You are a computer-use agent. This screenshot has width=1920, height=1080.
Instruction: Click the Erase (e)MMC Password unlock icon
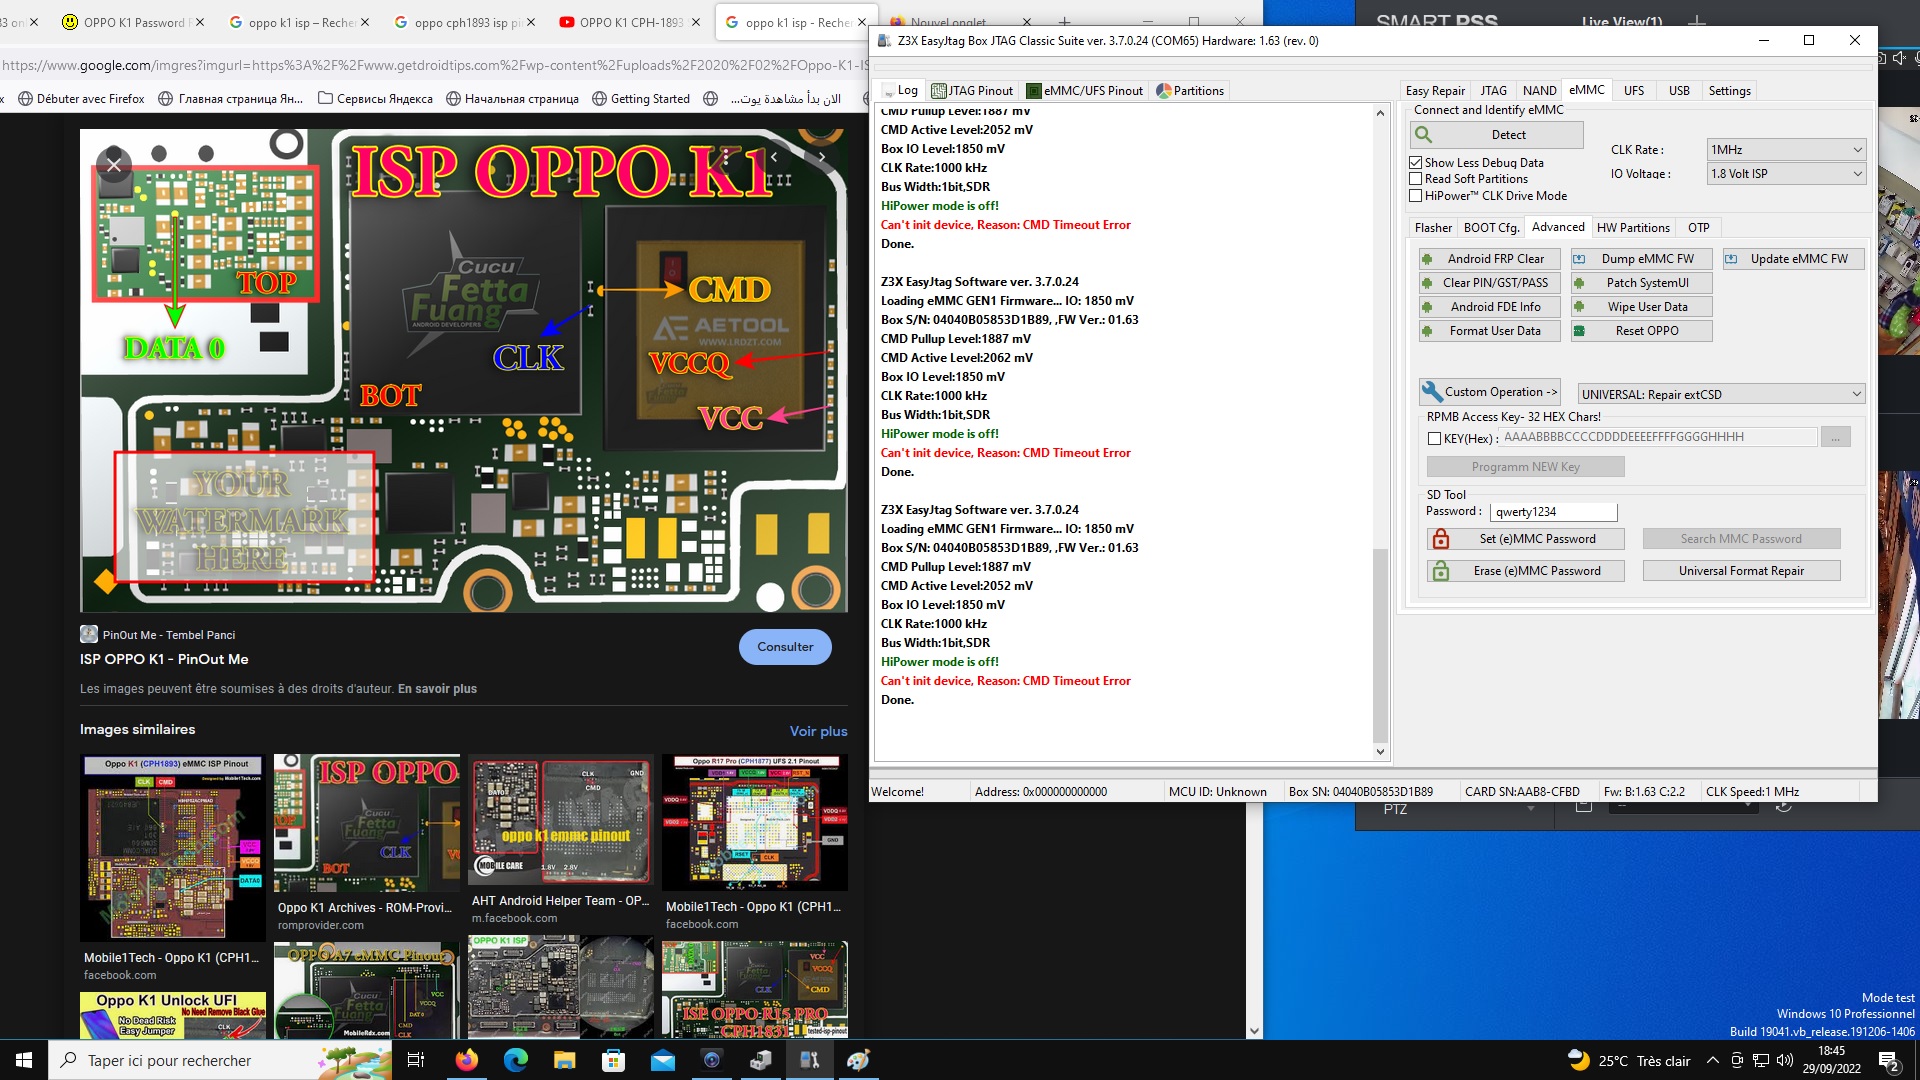click(1441, 571)
